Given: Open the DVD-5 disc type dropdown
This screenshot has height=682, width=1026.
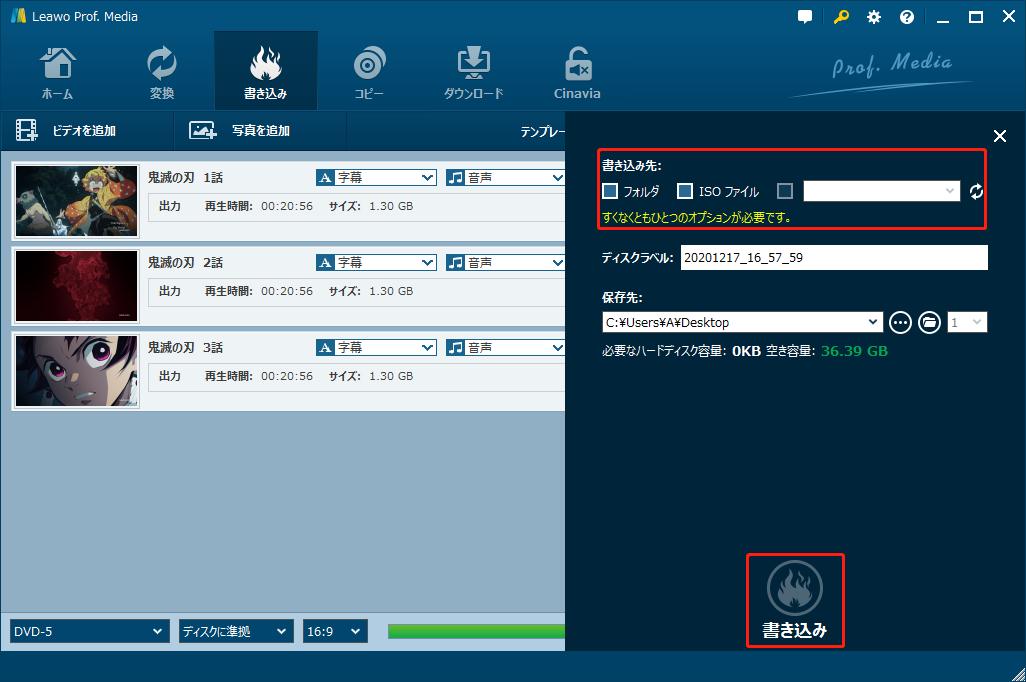Looking at the screenshot, I should [90, 632].
